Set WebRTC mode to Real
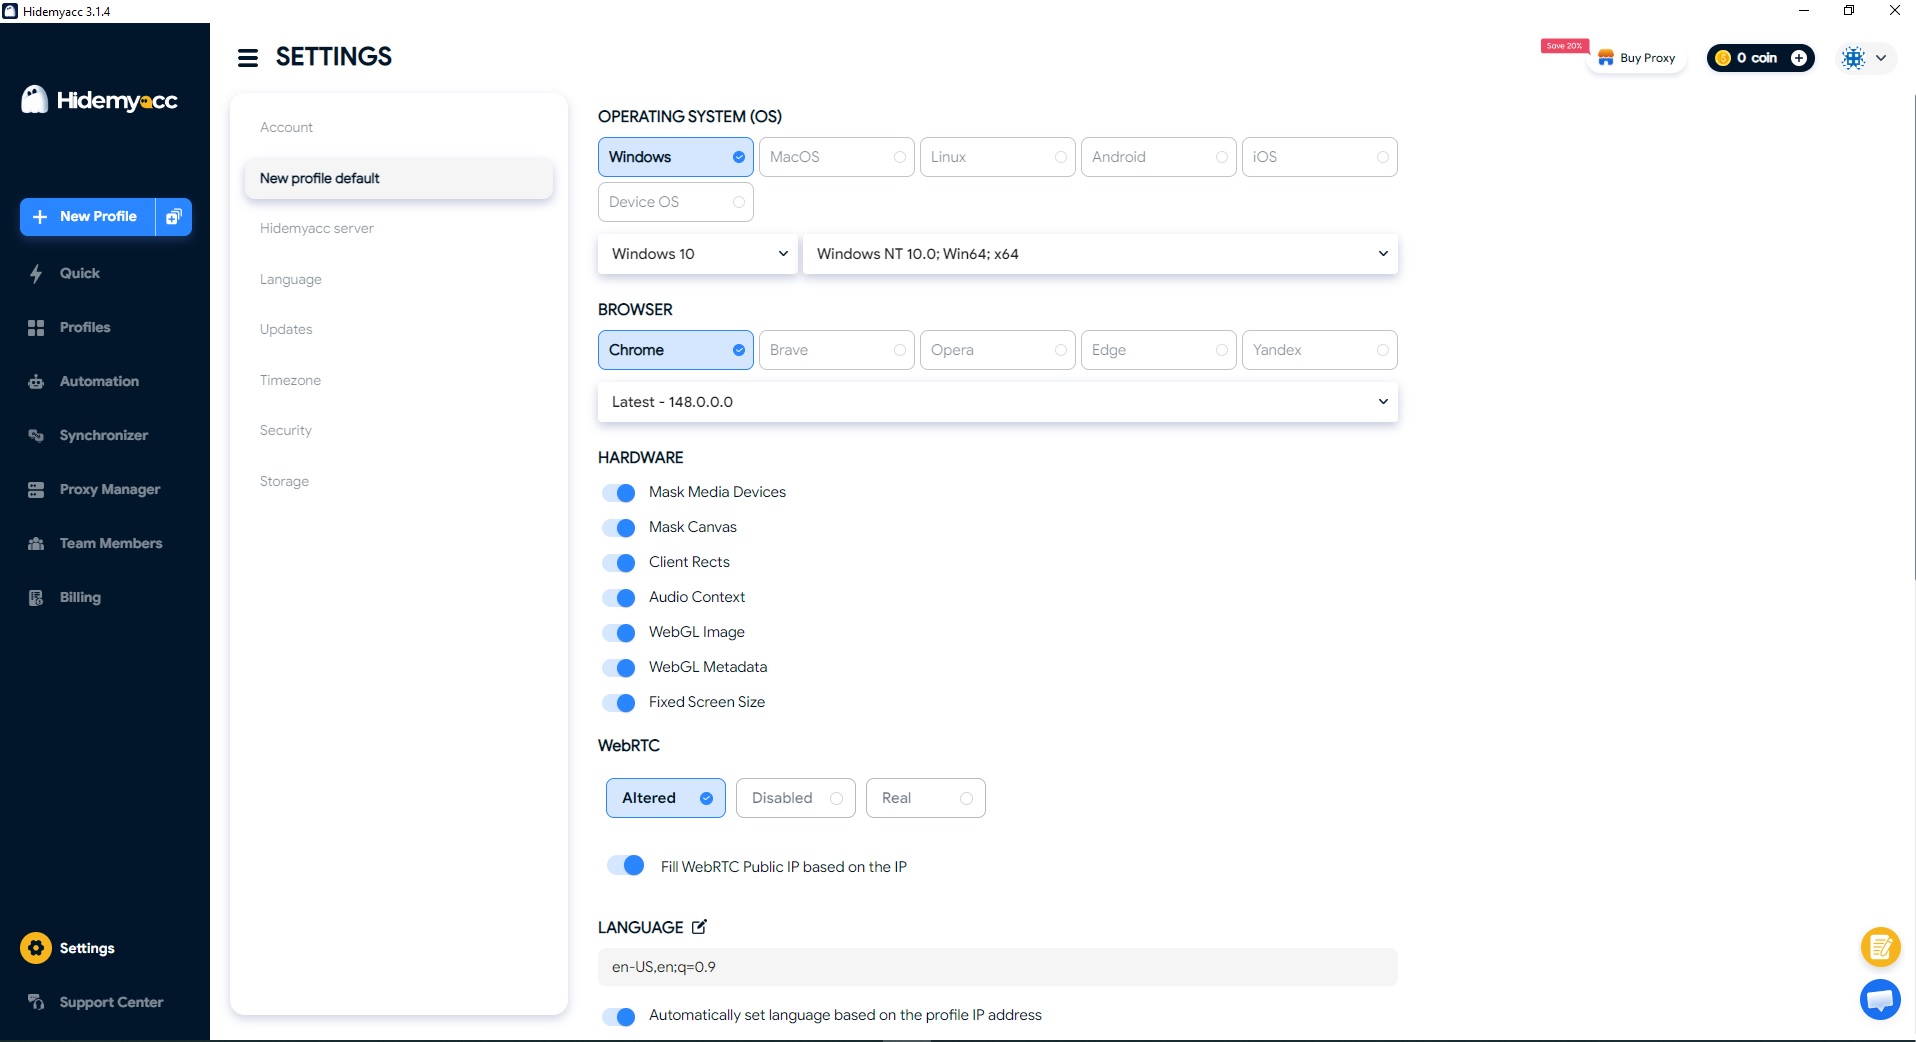The width and height of the screenshot is (1916, 1042). tap(926, 798)
